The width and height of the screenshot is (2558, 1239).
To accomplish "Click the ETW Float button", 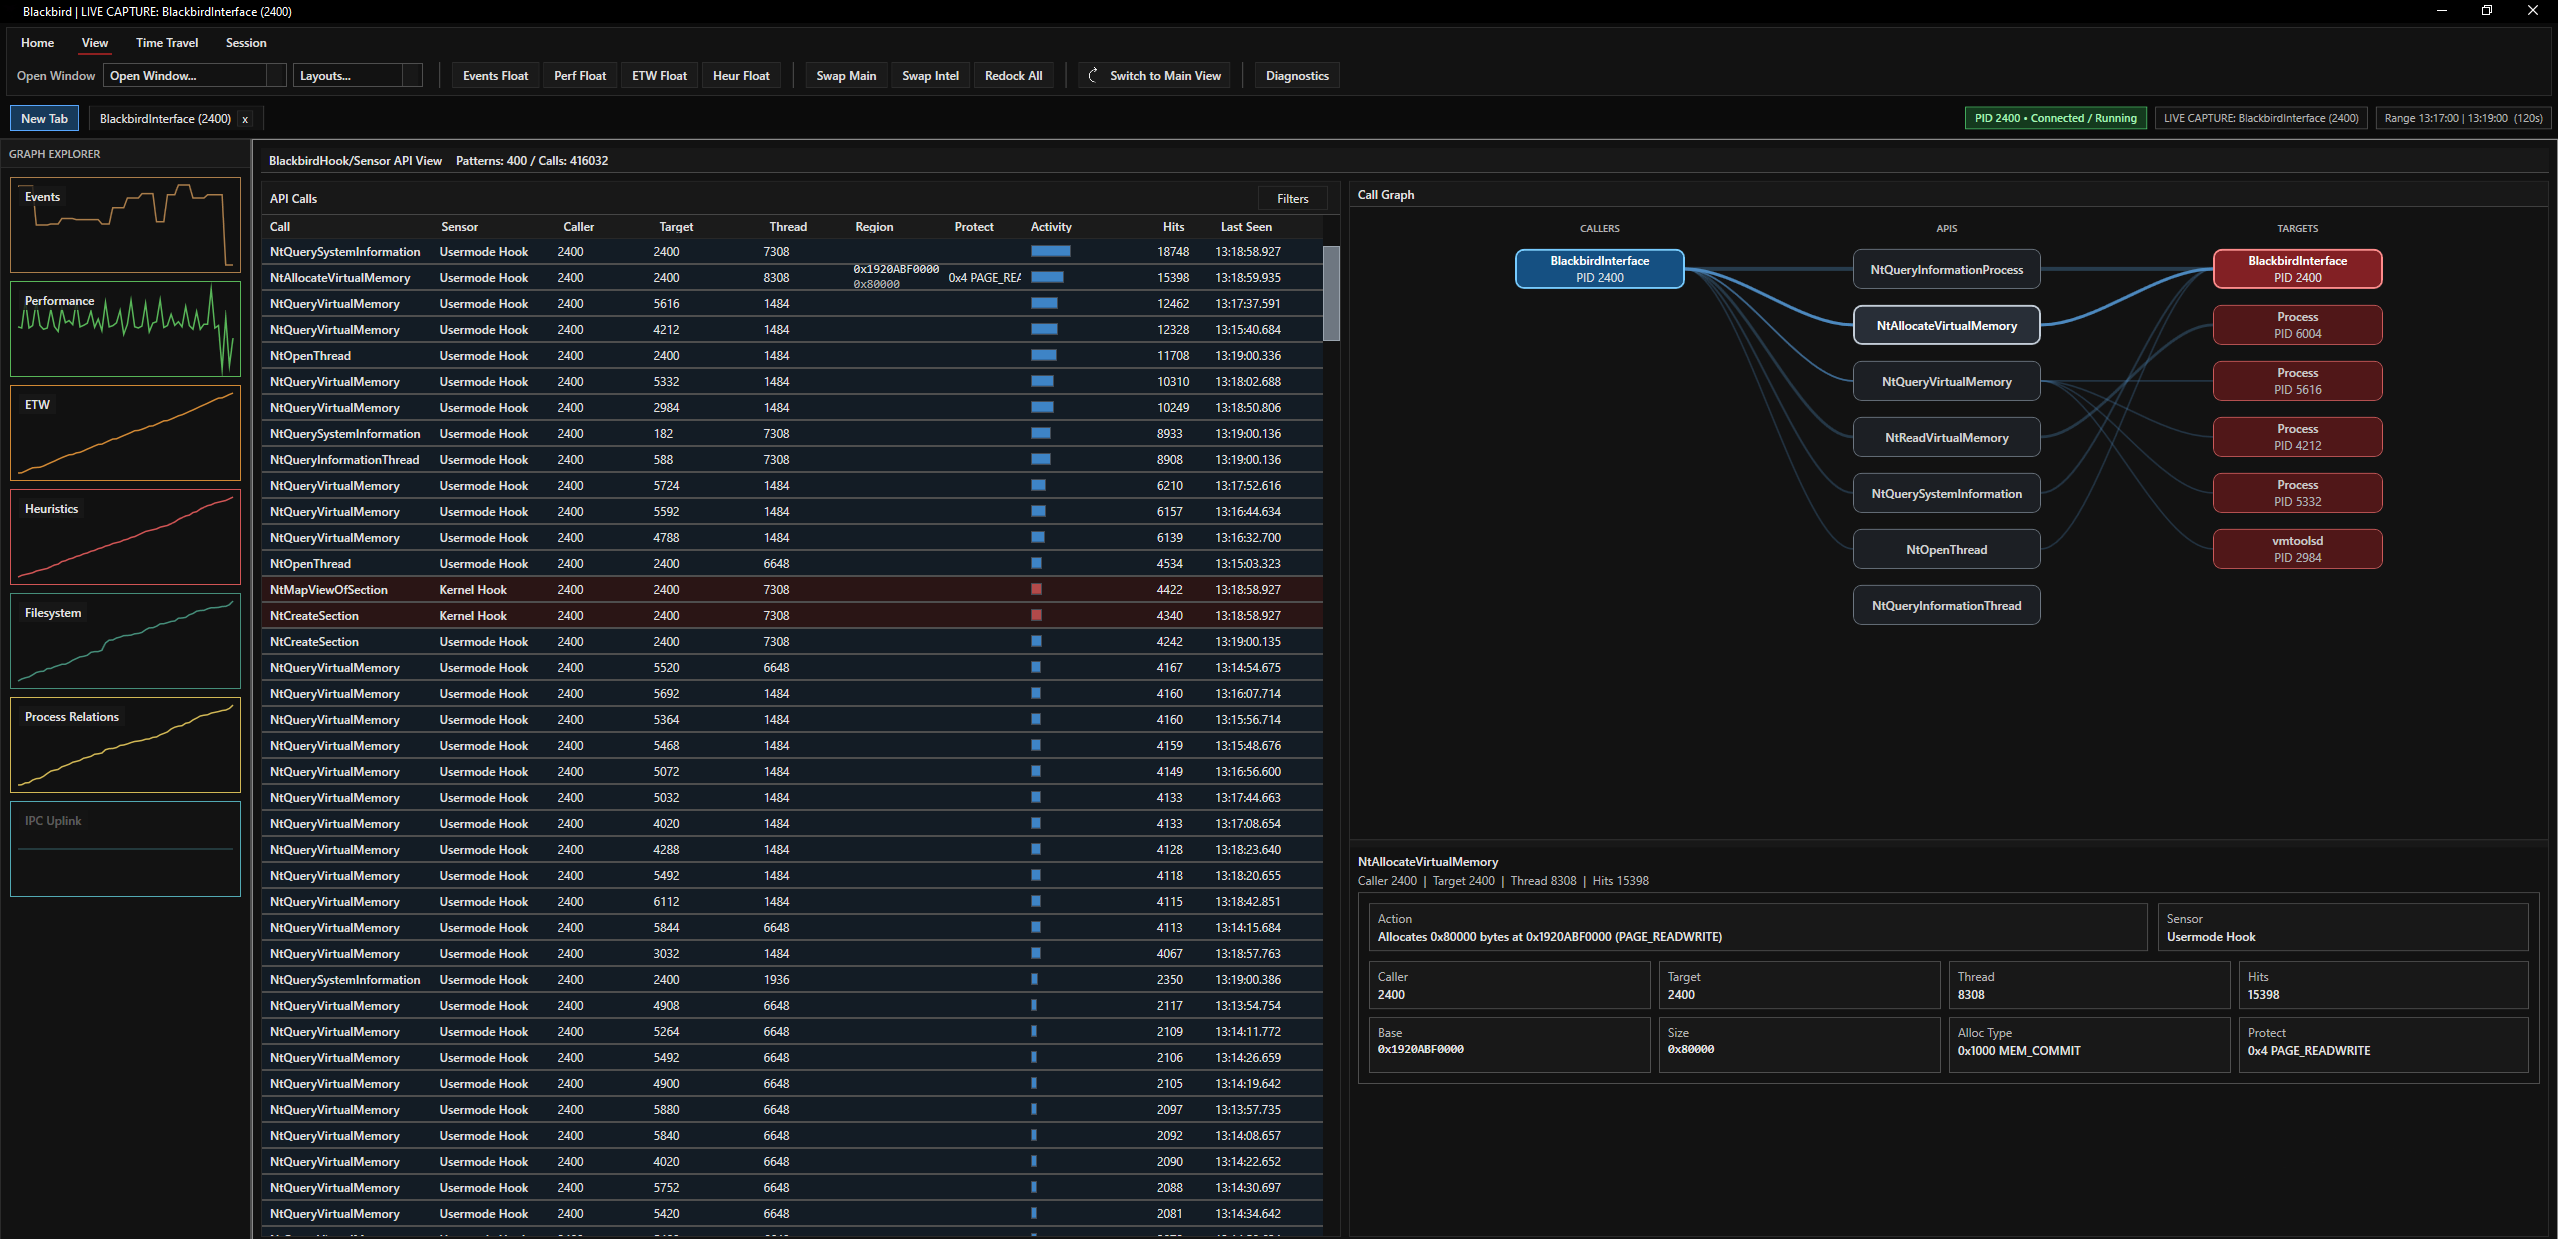I will pos(659,75).
